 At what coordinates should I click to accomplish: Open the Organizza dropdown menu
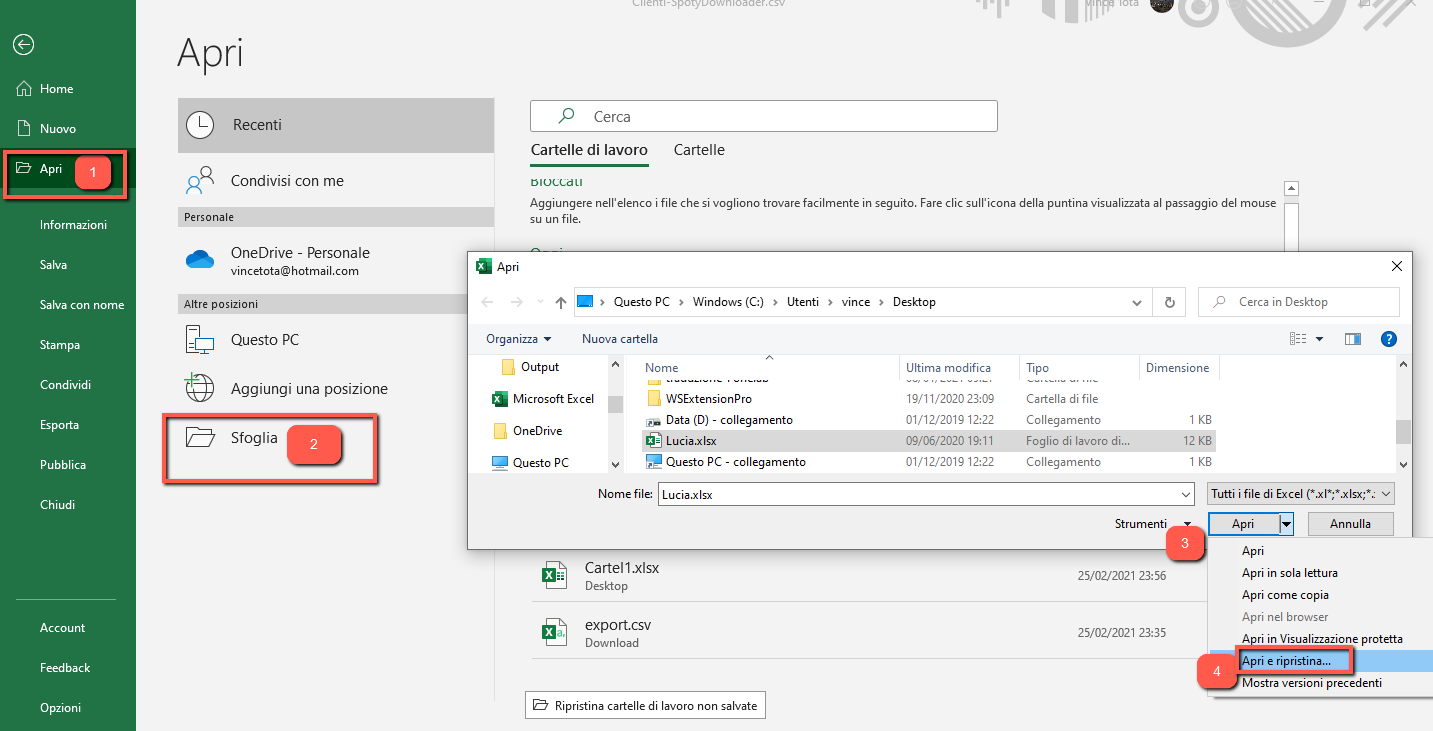click(x=519, y=339)
